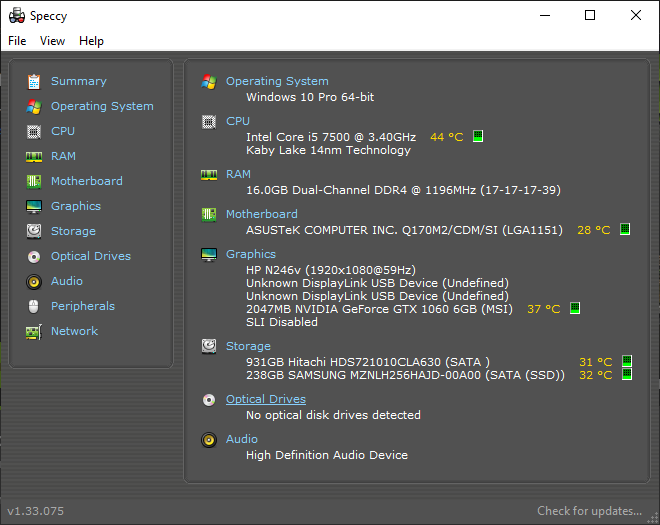Select Graphics in the sidebar
660x525 pixels.
point(76,206)
